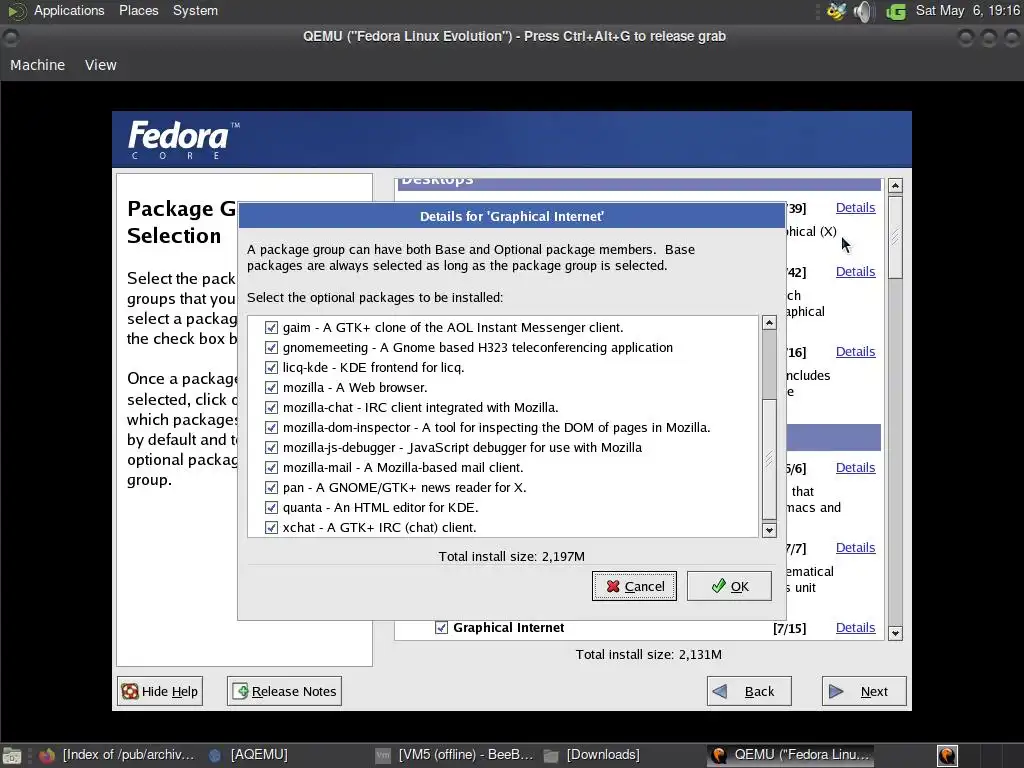
Task: Select the QEMU Fedora Linux taskbar entry
Action: coord(791,755)
